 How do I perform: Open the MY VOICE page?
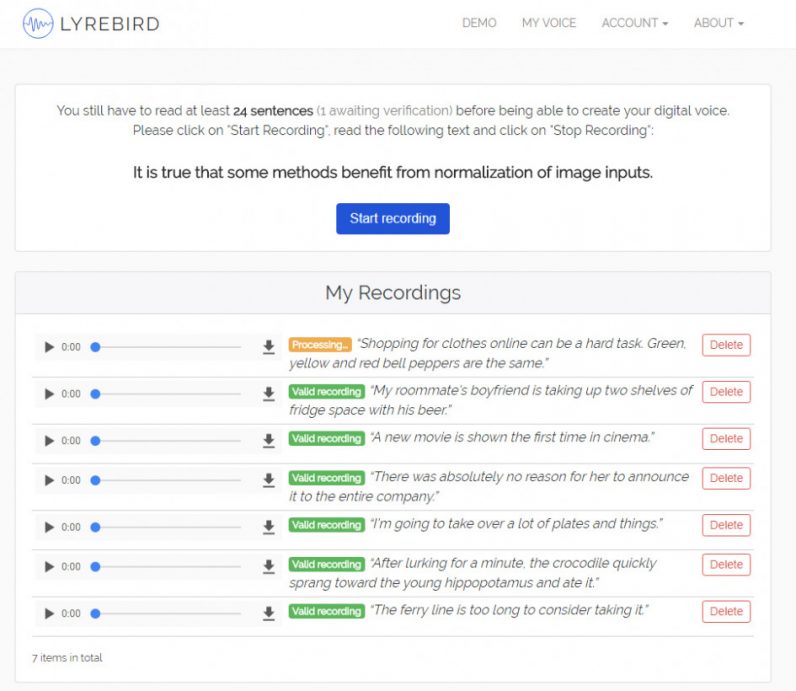point(549,23)
